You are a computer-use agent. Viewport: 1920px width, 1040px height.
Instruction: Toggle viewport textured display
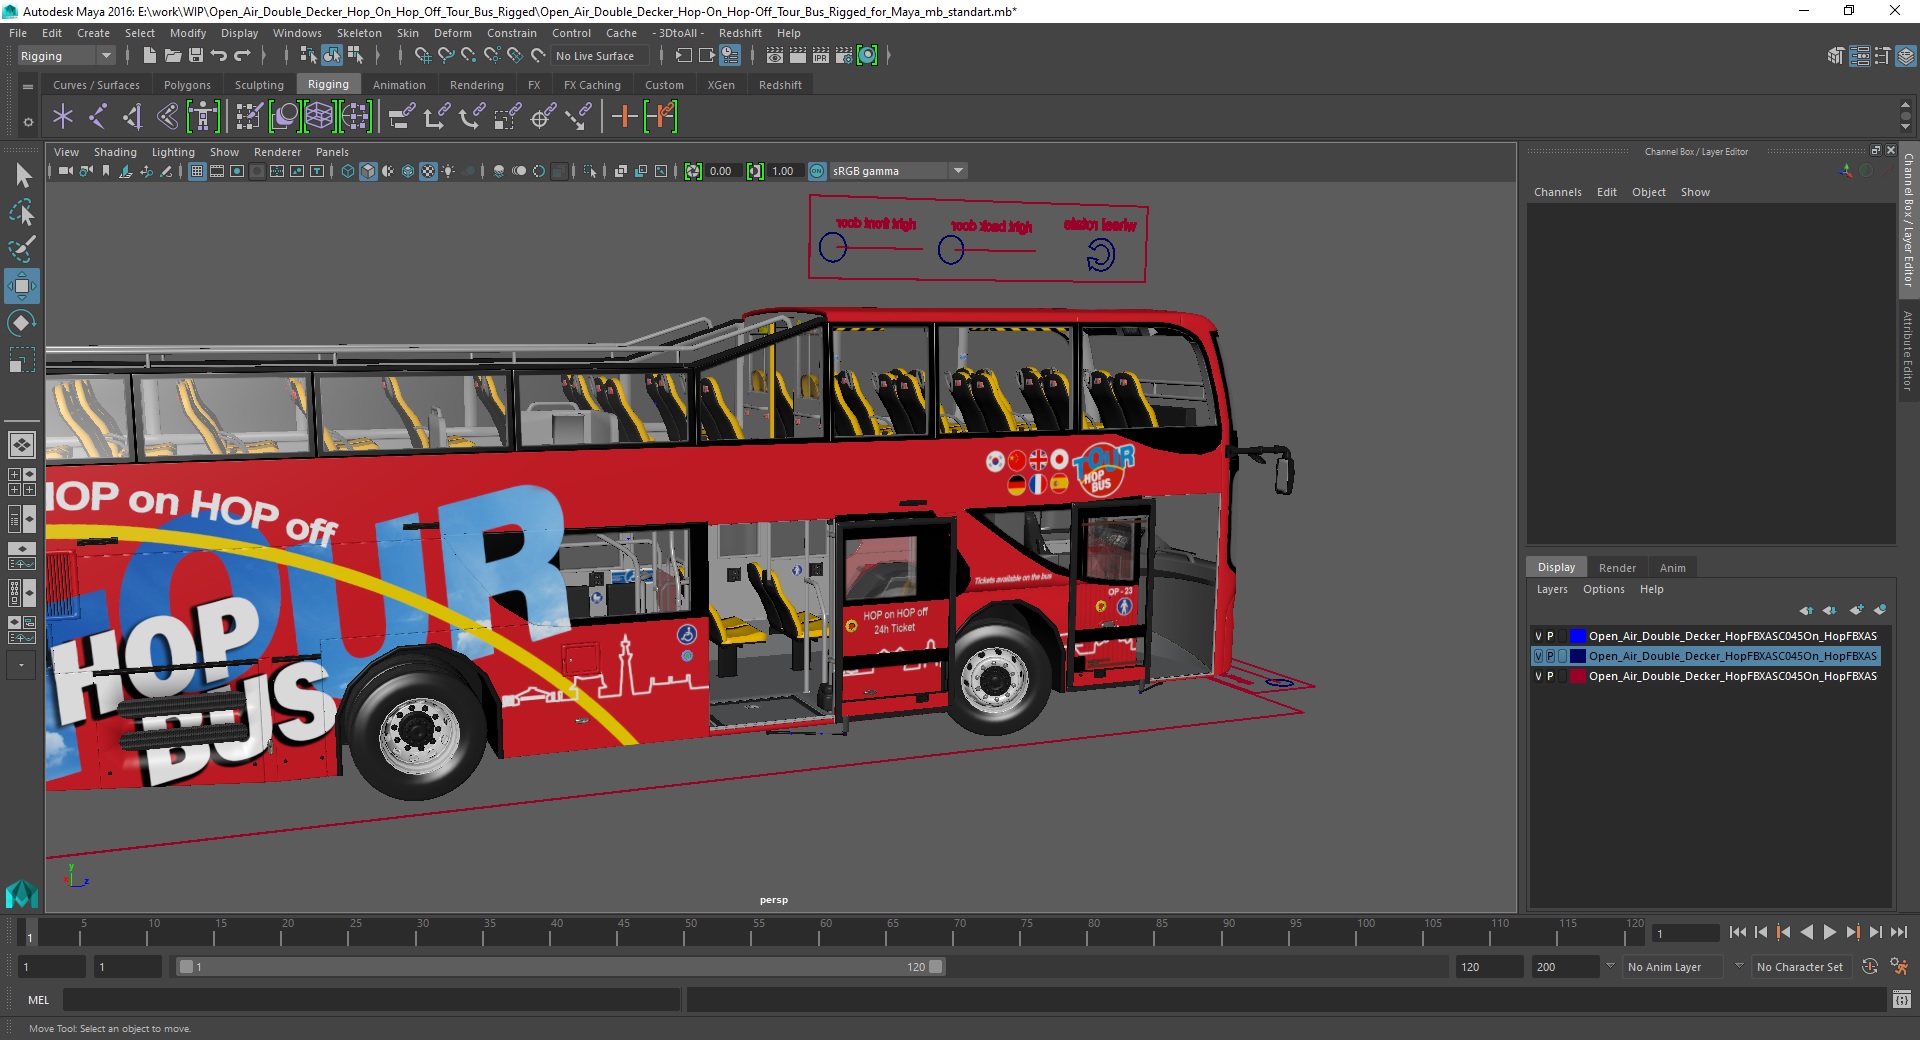428,171
